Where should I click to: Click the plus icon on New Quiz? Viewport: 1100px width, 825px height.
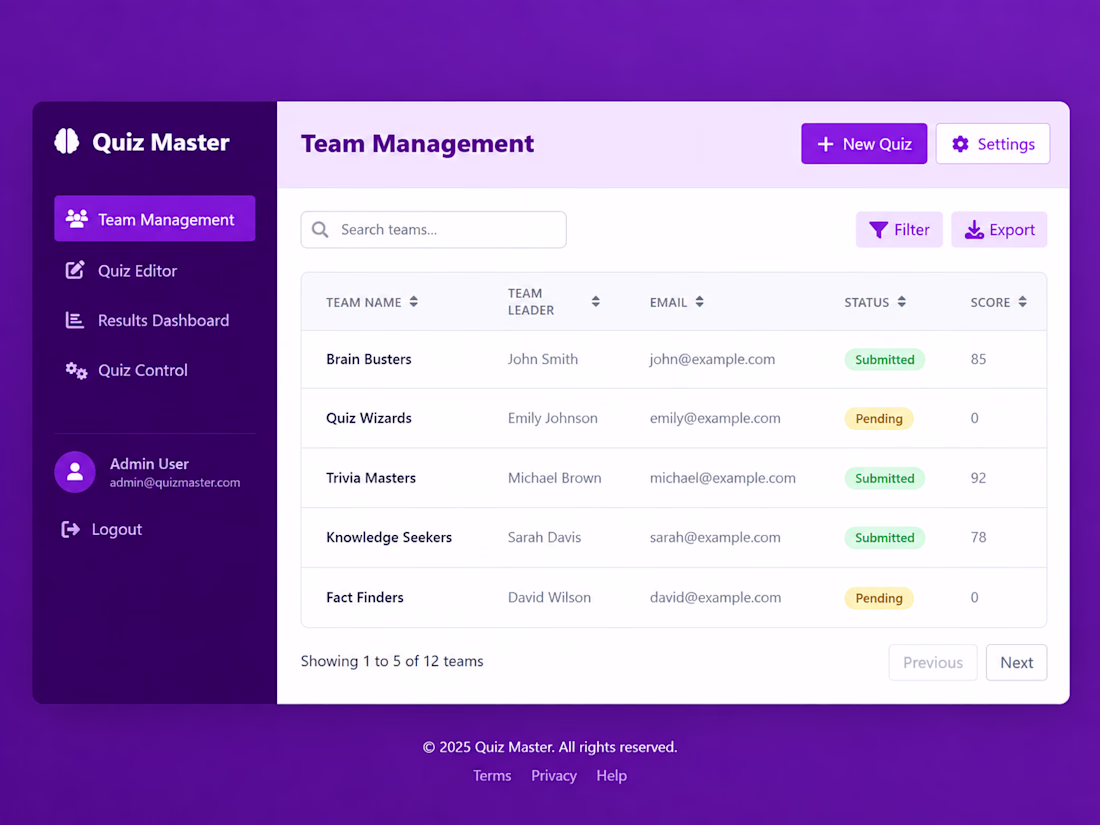coord(826,144)
